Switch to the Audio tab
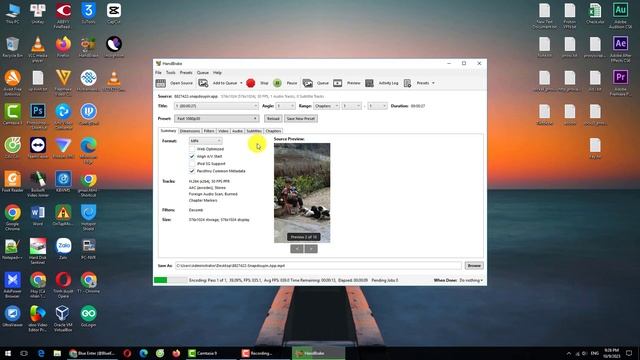The image size is (640, 360). click(237, 131)
